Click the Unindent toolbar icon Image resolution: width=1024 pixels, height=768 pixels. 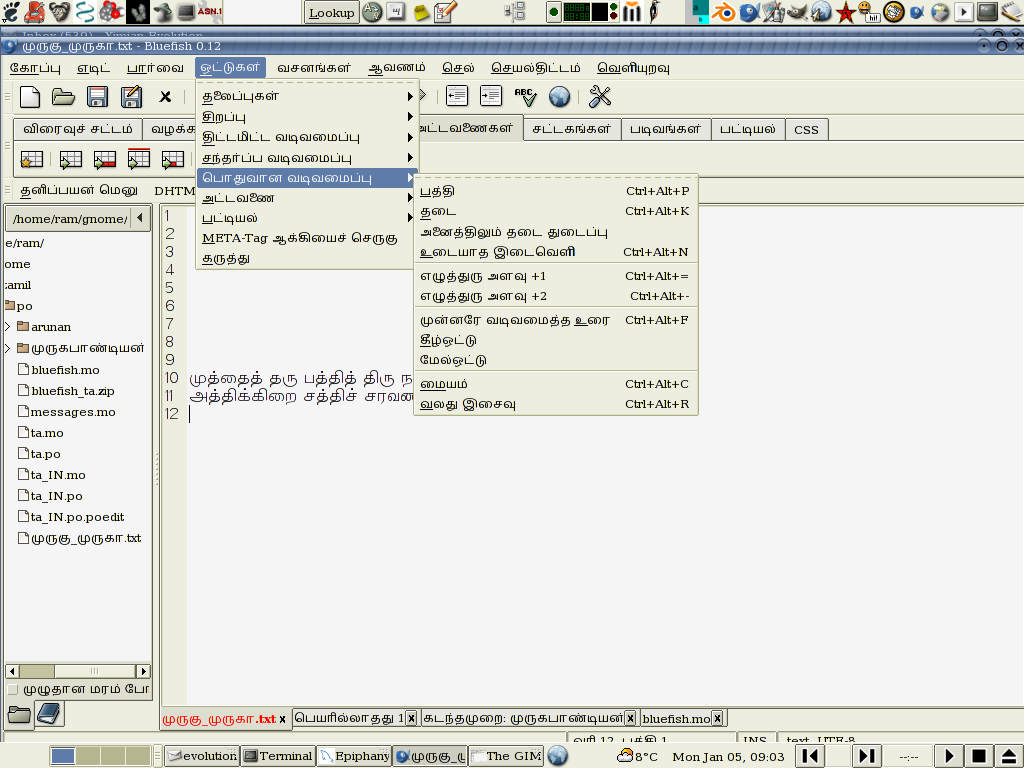tap(456, 96)
